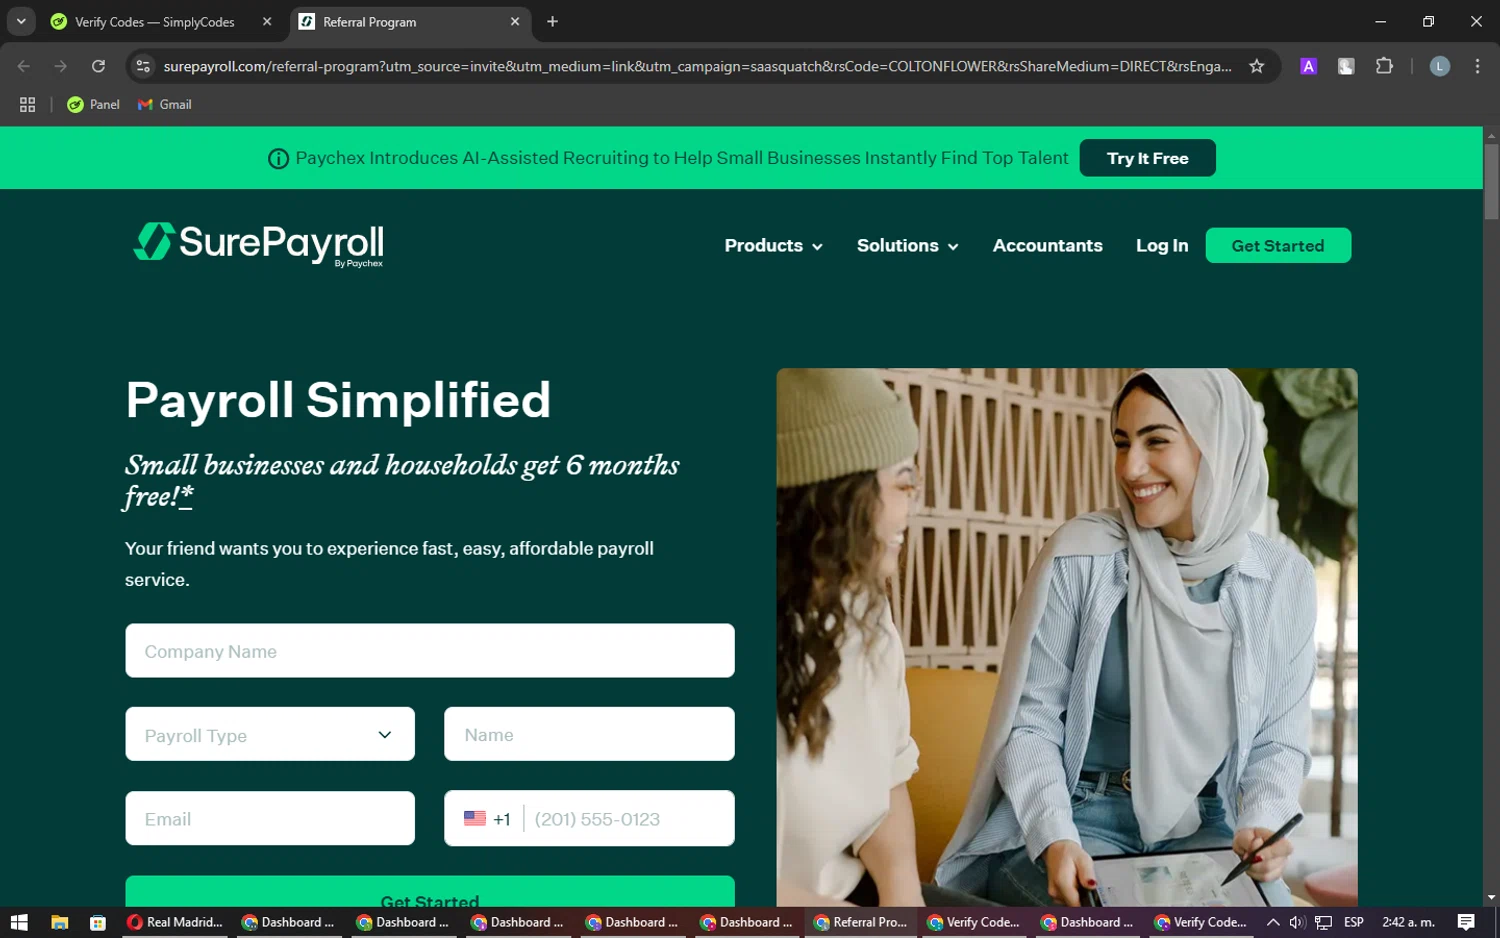Open the Windows Start menu
Image resolution: width=1500 pixels, height=938 pixels.
[19, 922]
